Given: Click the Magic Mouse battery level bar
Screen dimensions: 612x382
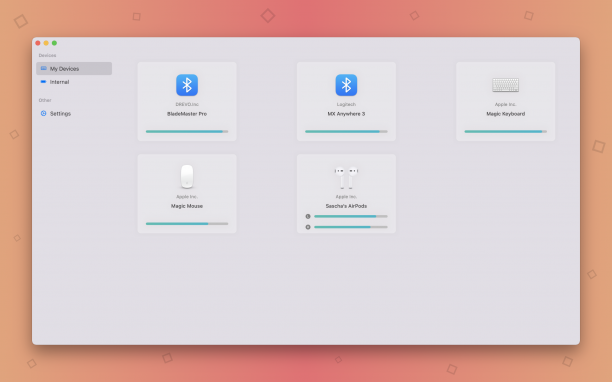Looking at the screenshot, I should (x=187, y=224).
